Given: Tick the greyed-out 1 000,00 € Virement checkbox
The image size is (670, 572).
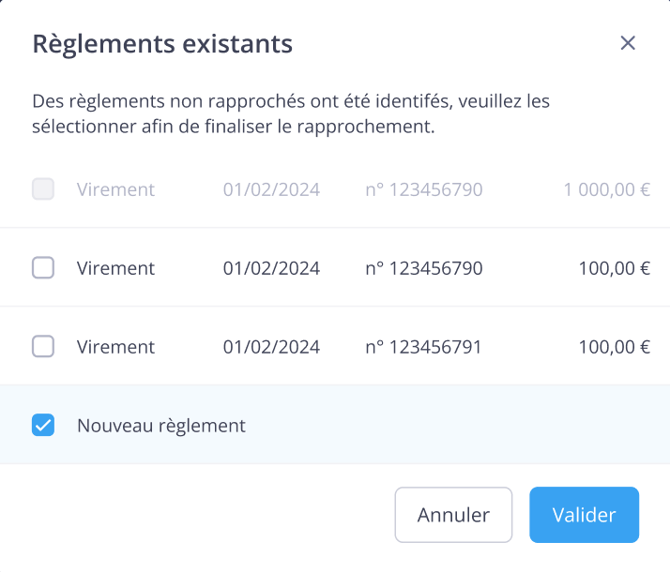Looking at the screenshot, I should click(x=43, y=189).
